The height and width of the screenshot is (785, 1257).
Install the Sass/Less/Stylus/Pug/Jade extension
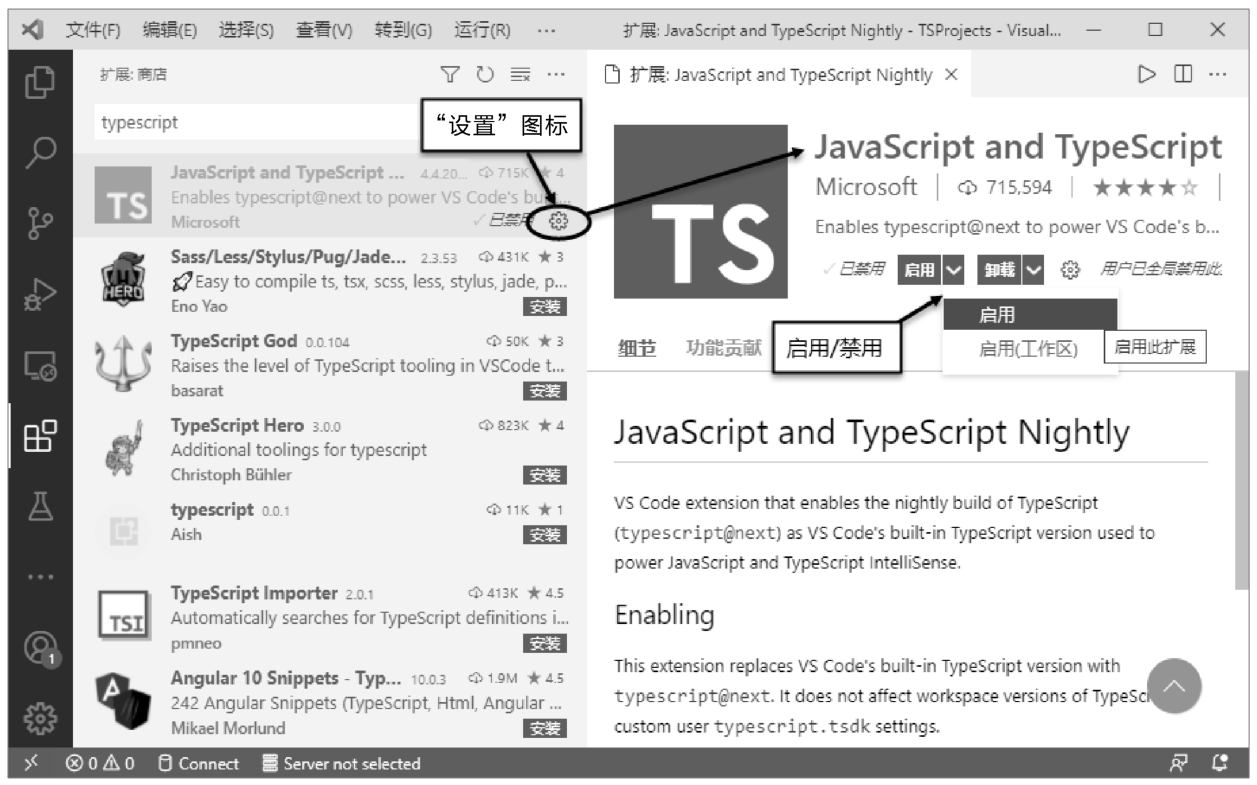[x=545, y=306]
